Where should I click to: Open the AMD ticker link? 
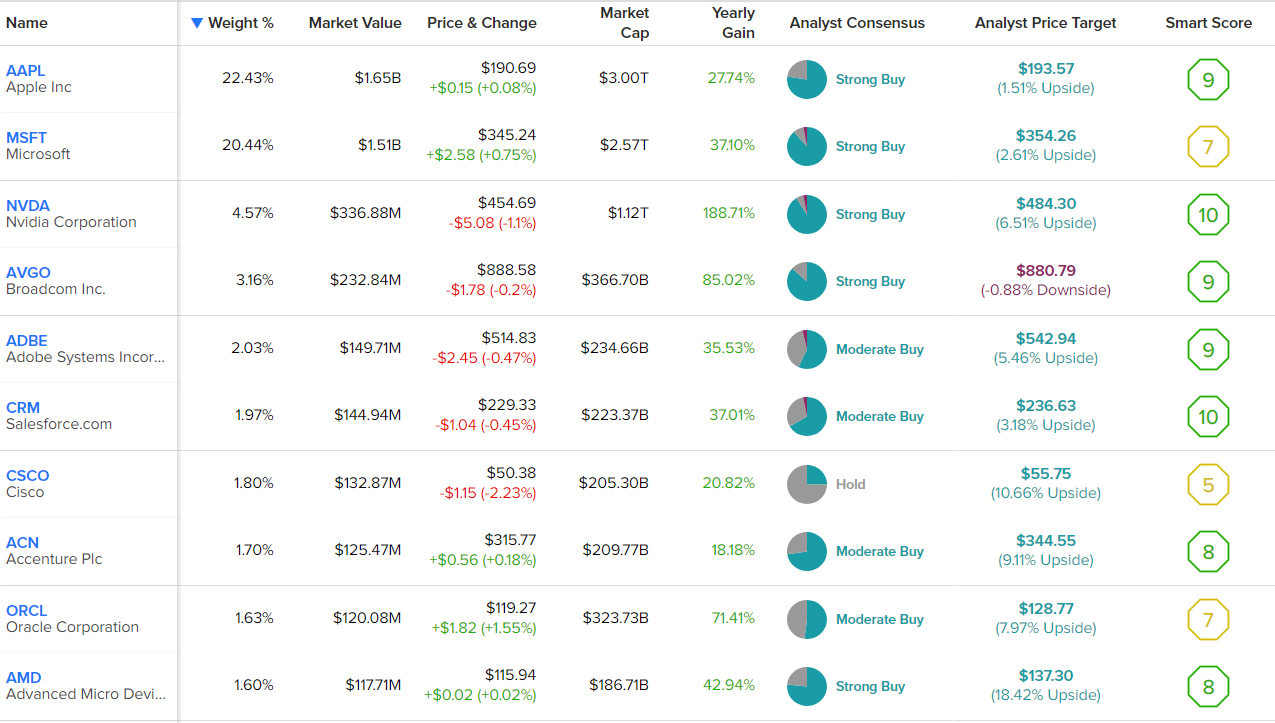(24, 677)
